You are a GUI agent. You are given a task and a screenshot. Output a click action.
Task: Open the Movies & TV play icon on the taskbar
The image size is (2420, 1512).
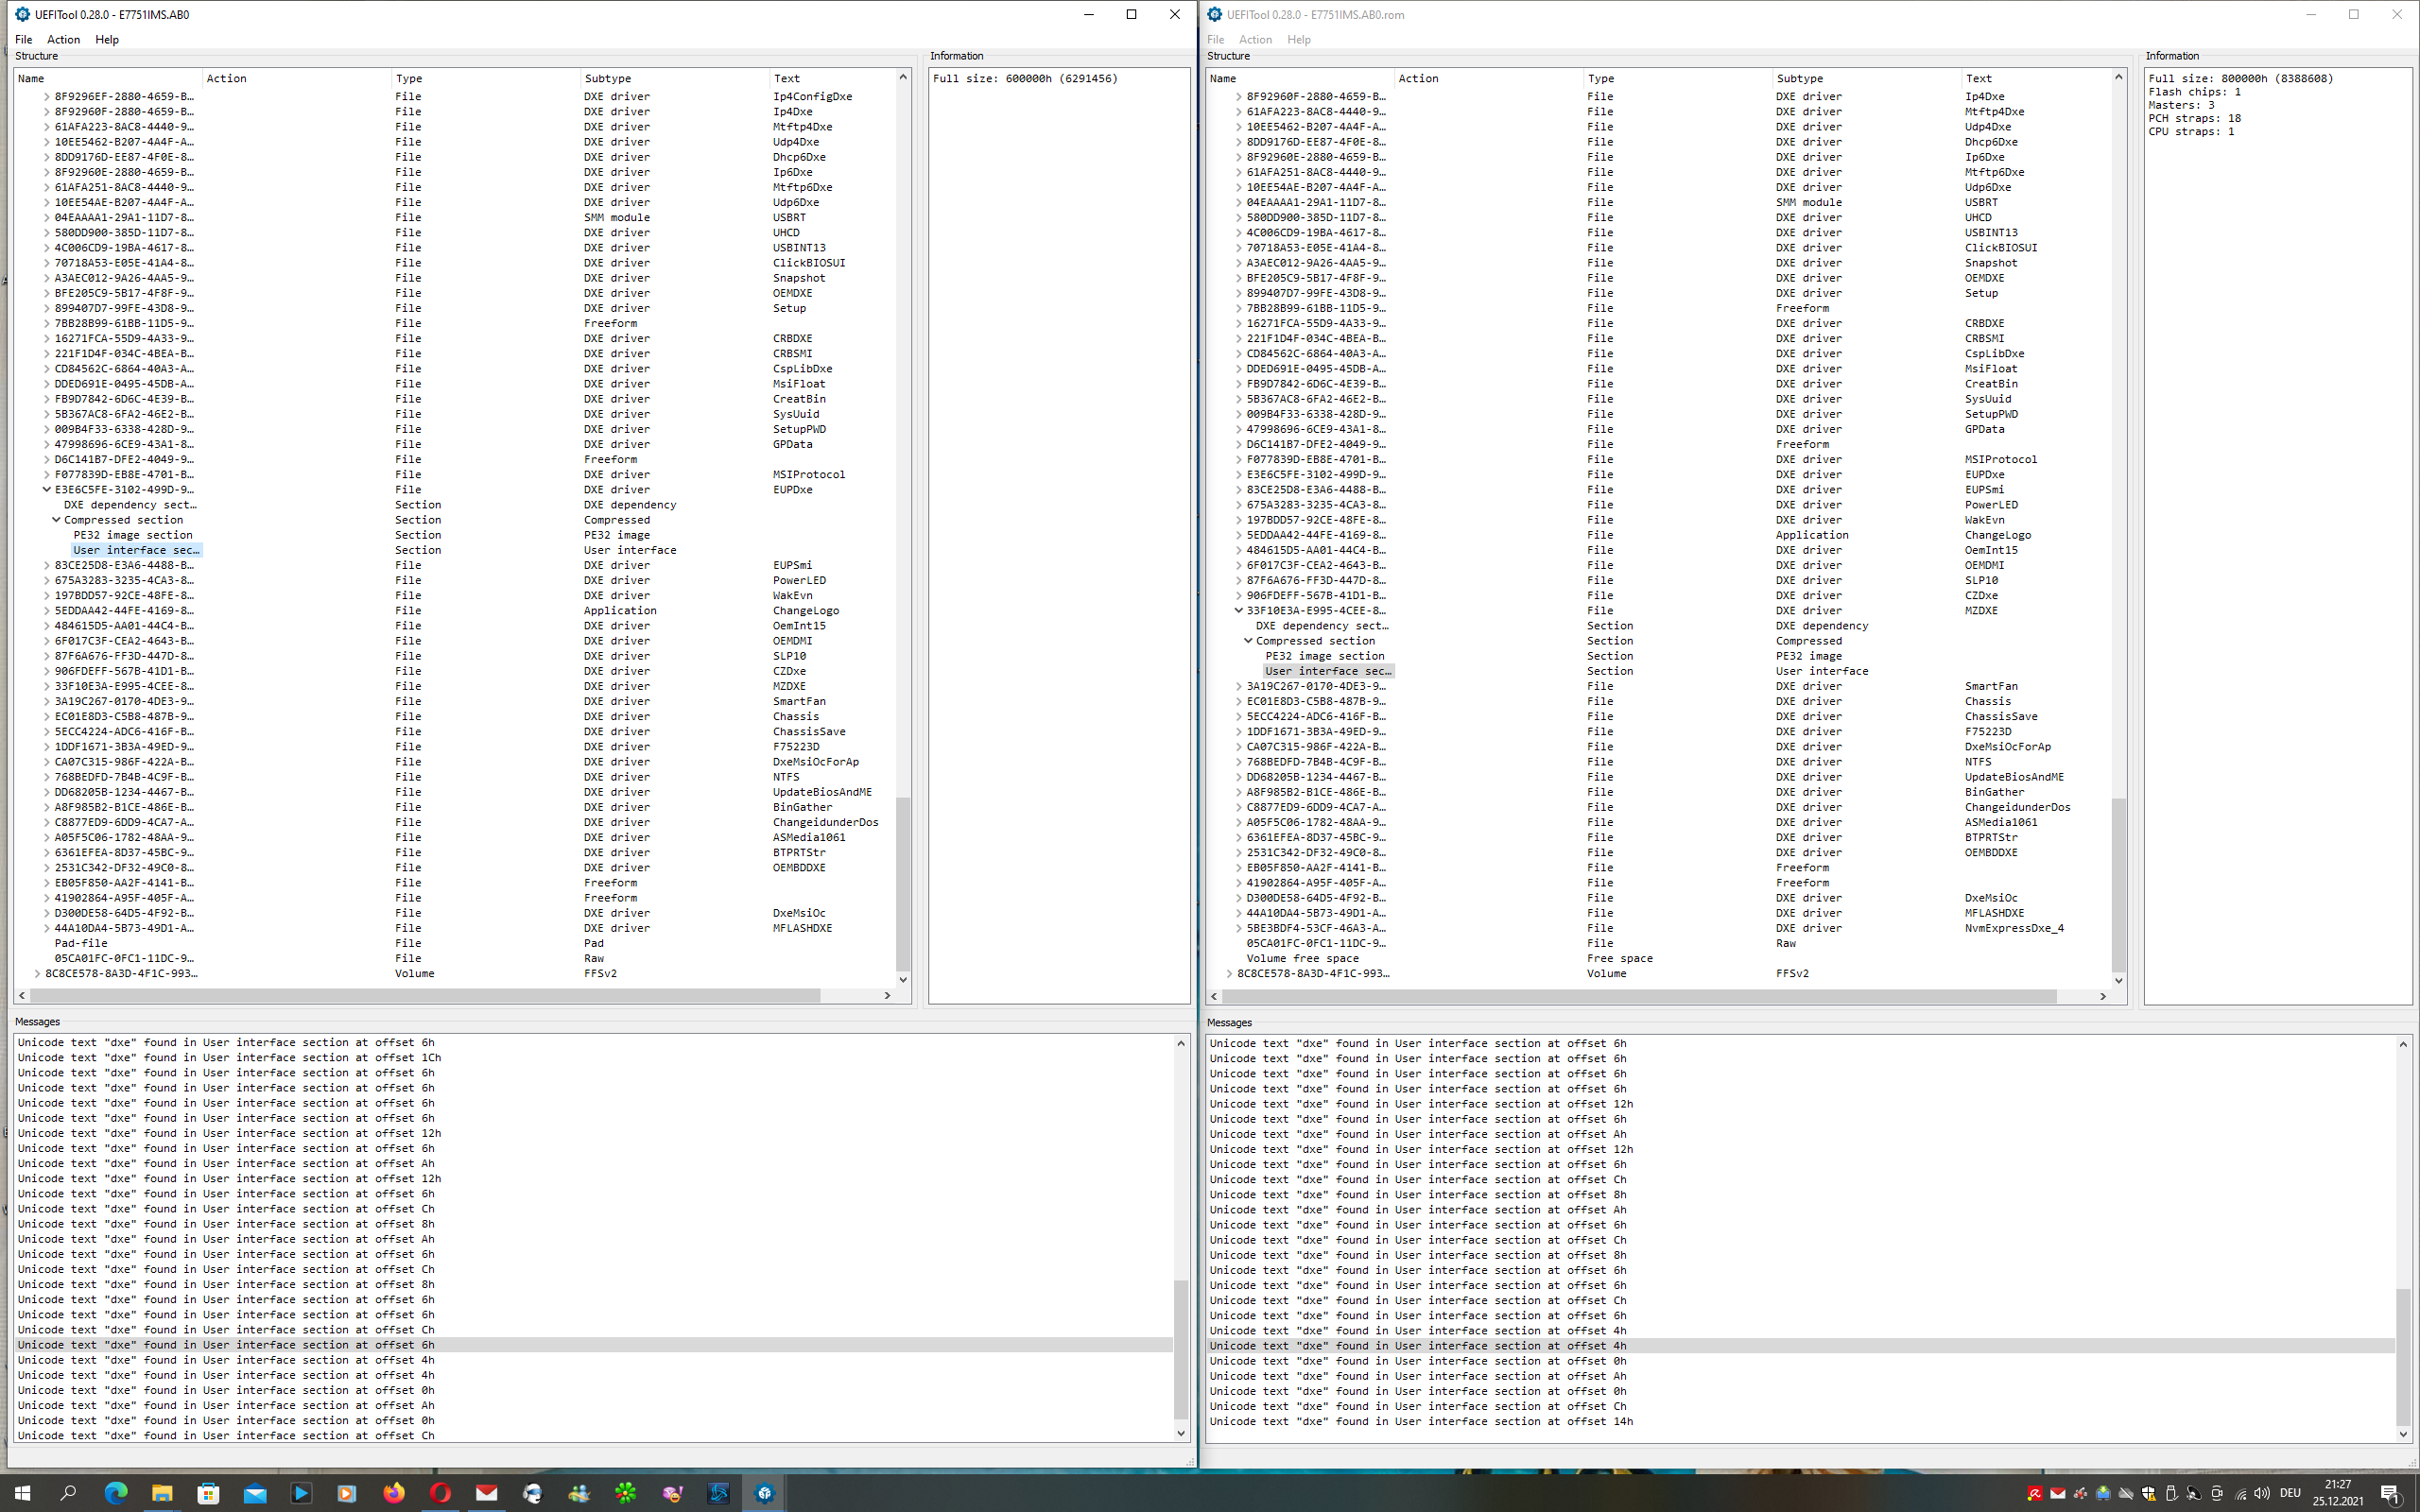pyautogui.click(x=301, y=1493)
